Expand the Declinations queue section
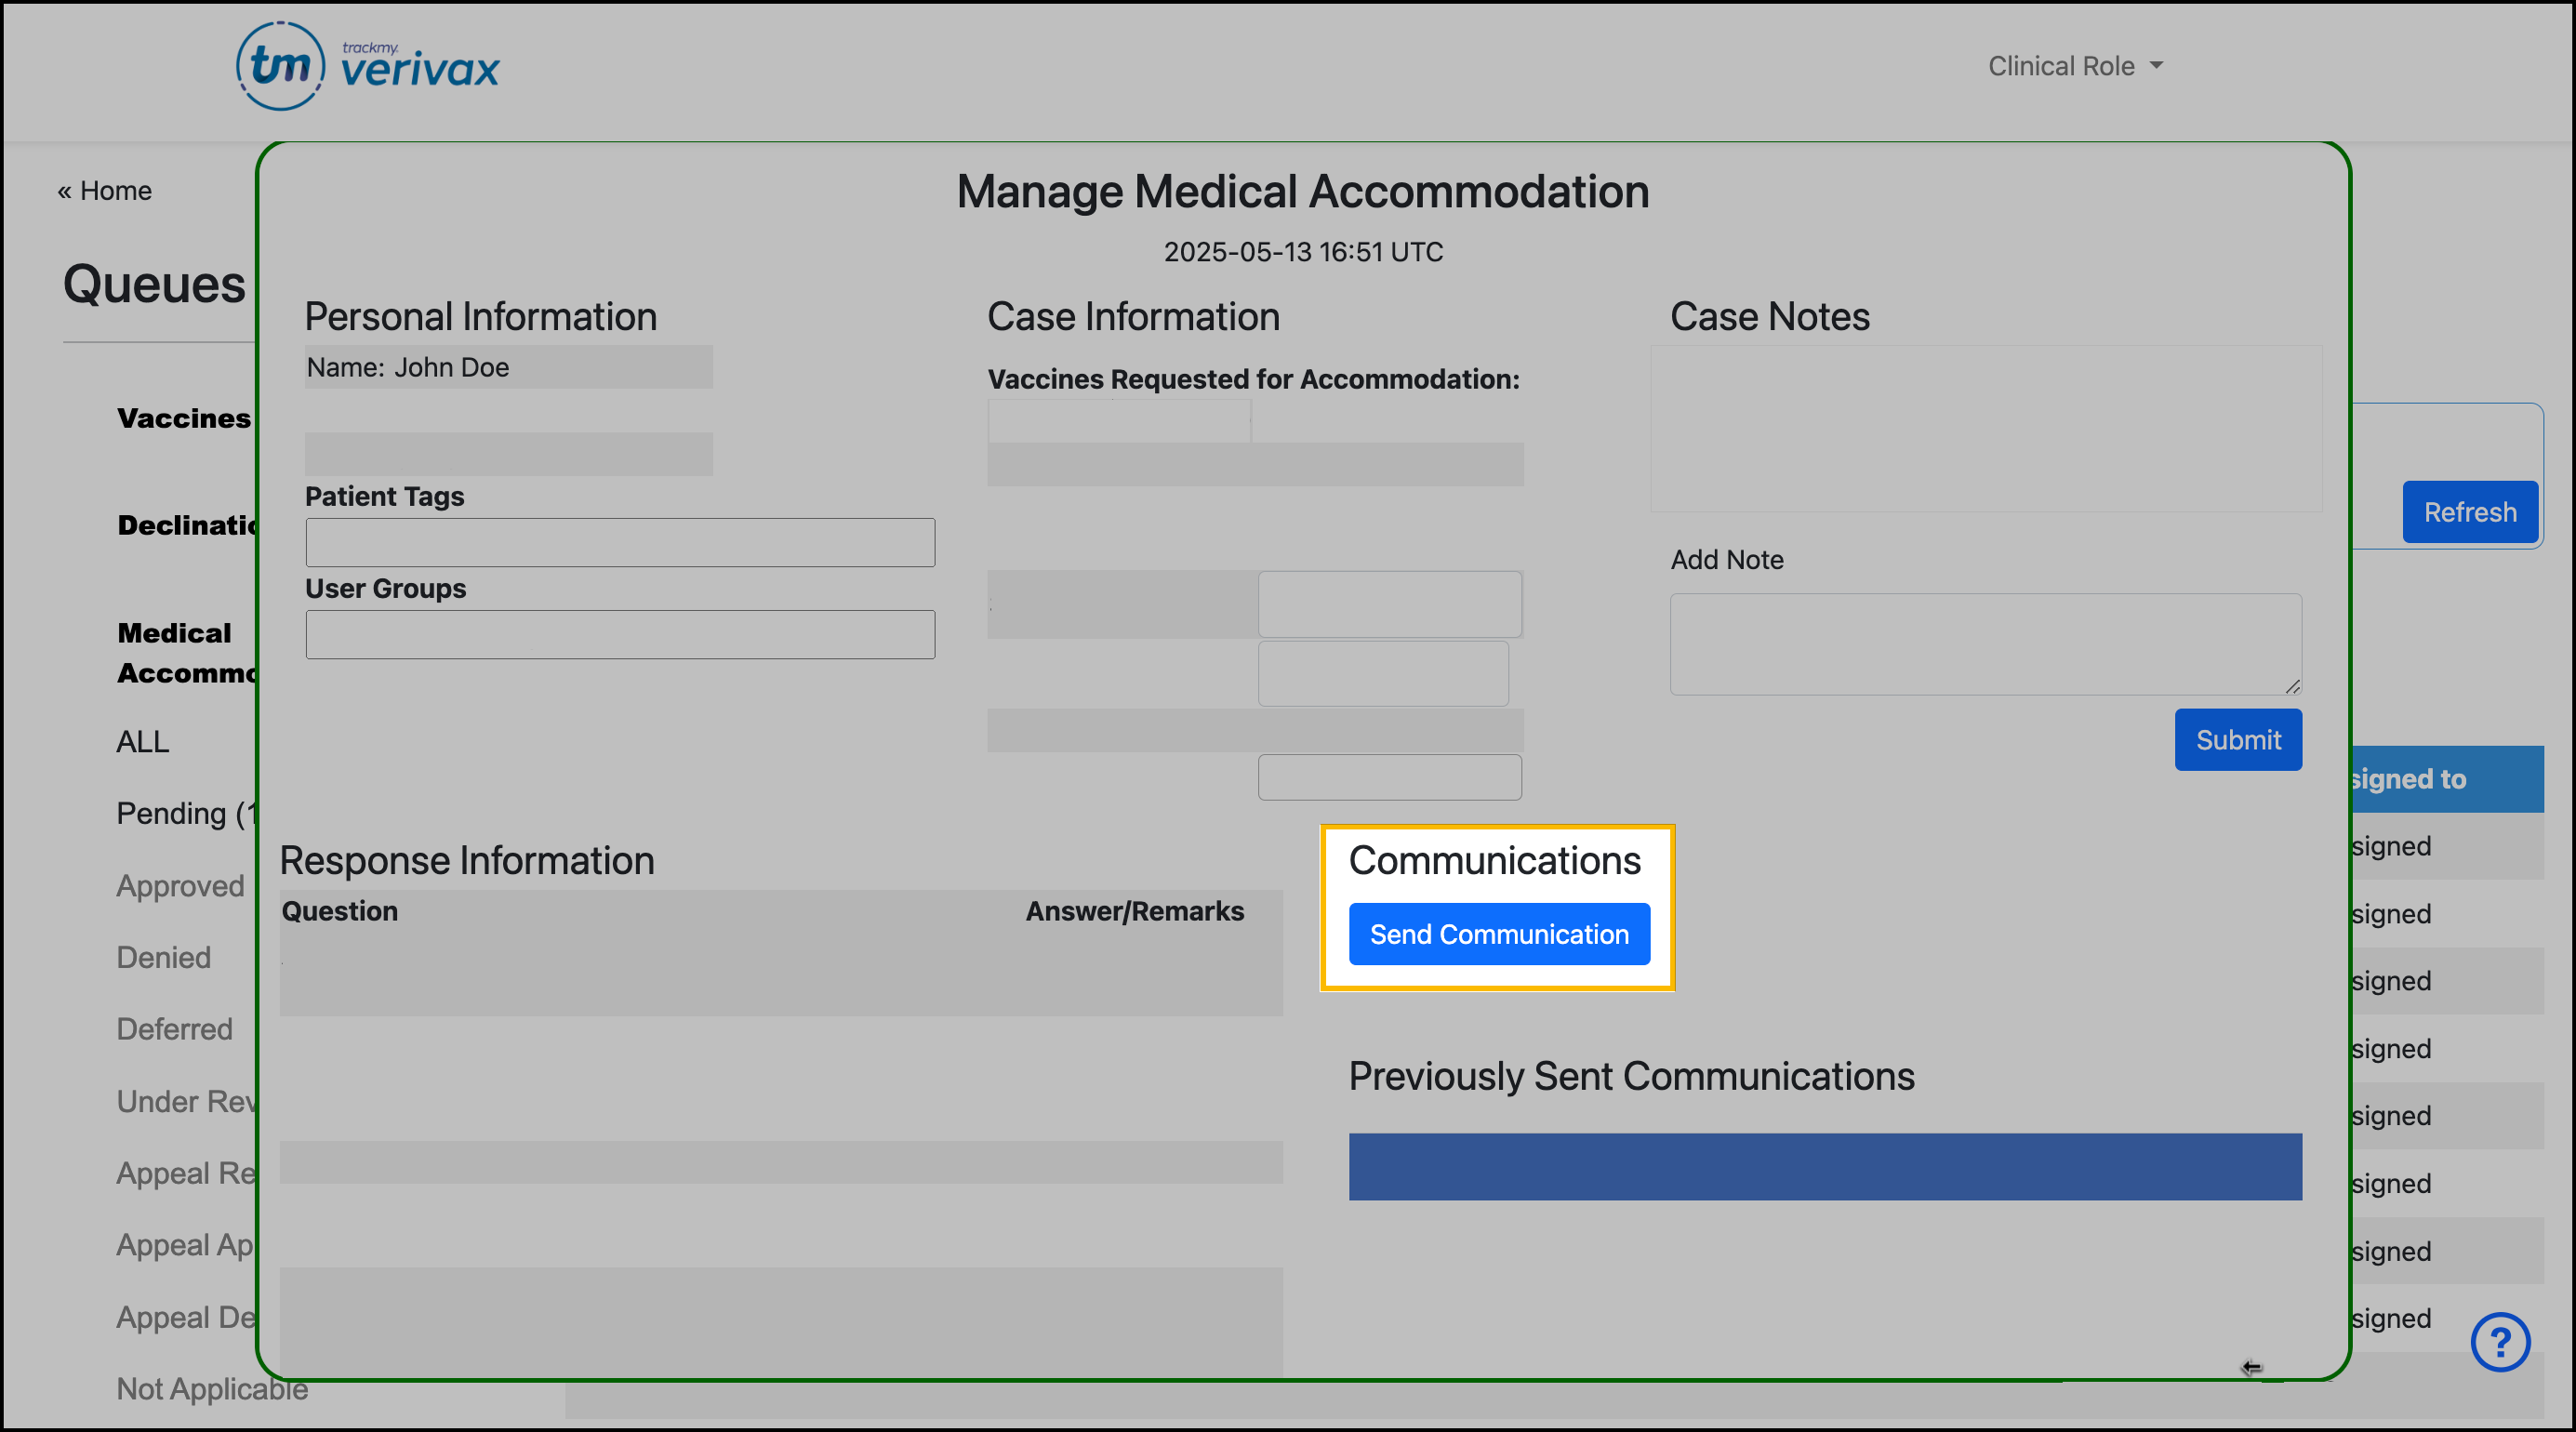 (x=186, y=525)
